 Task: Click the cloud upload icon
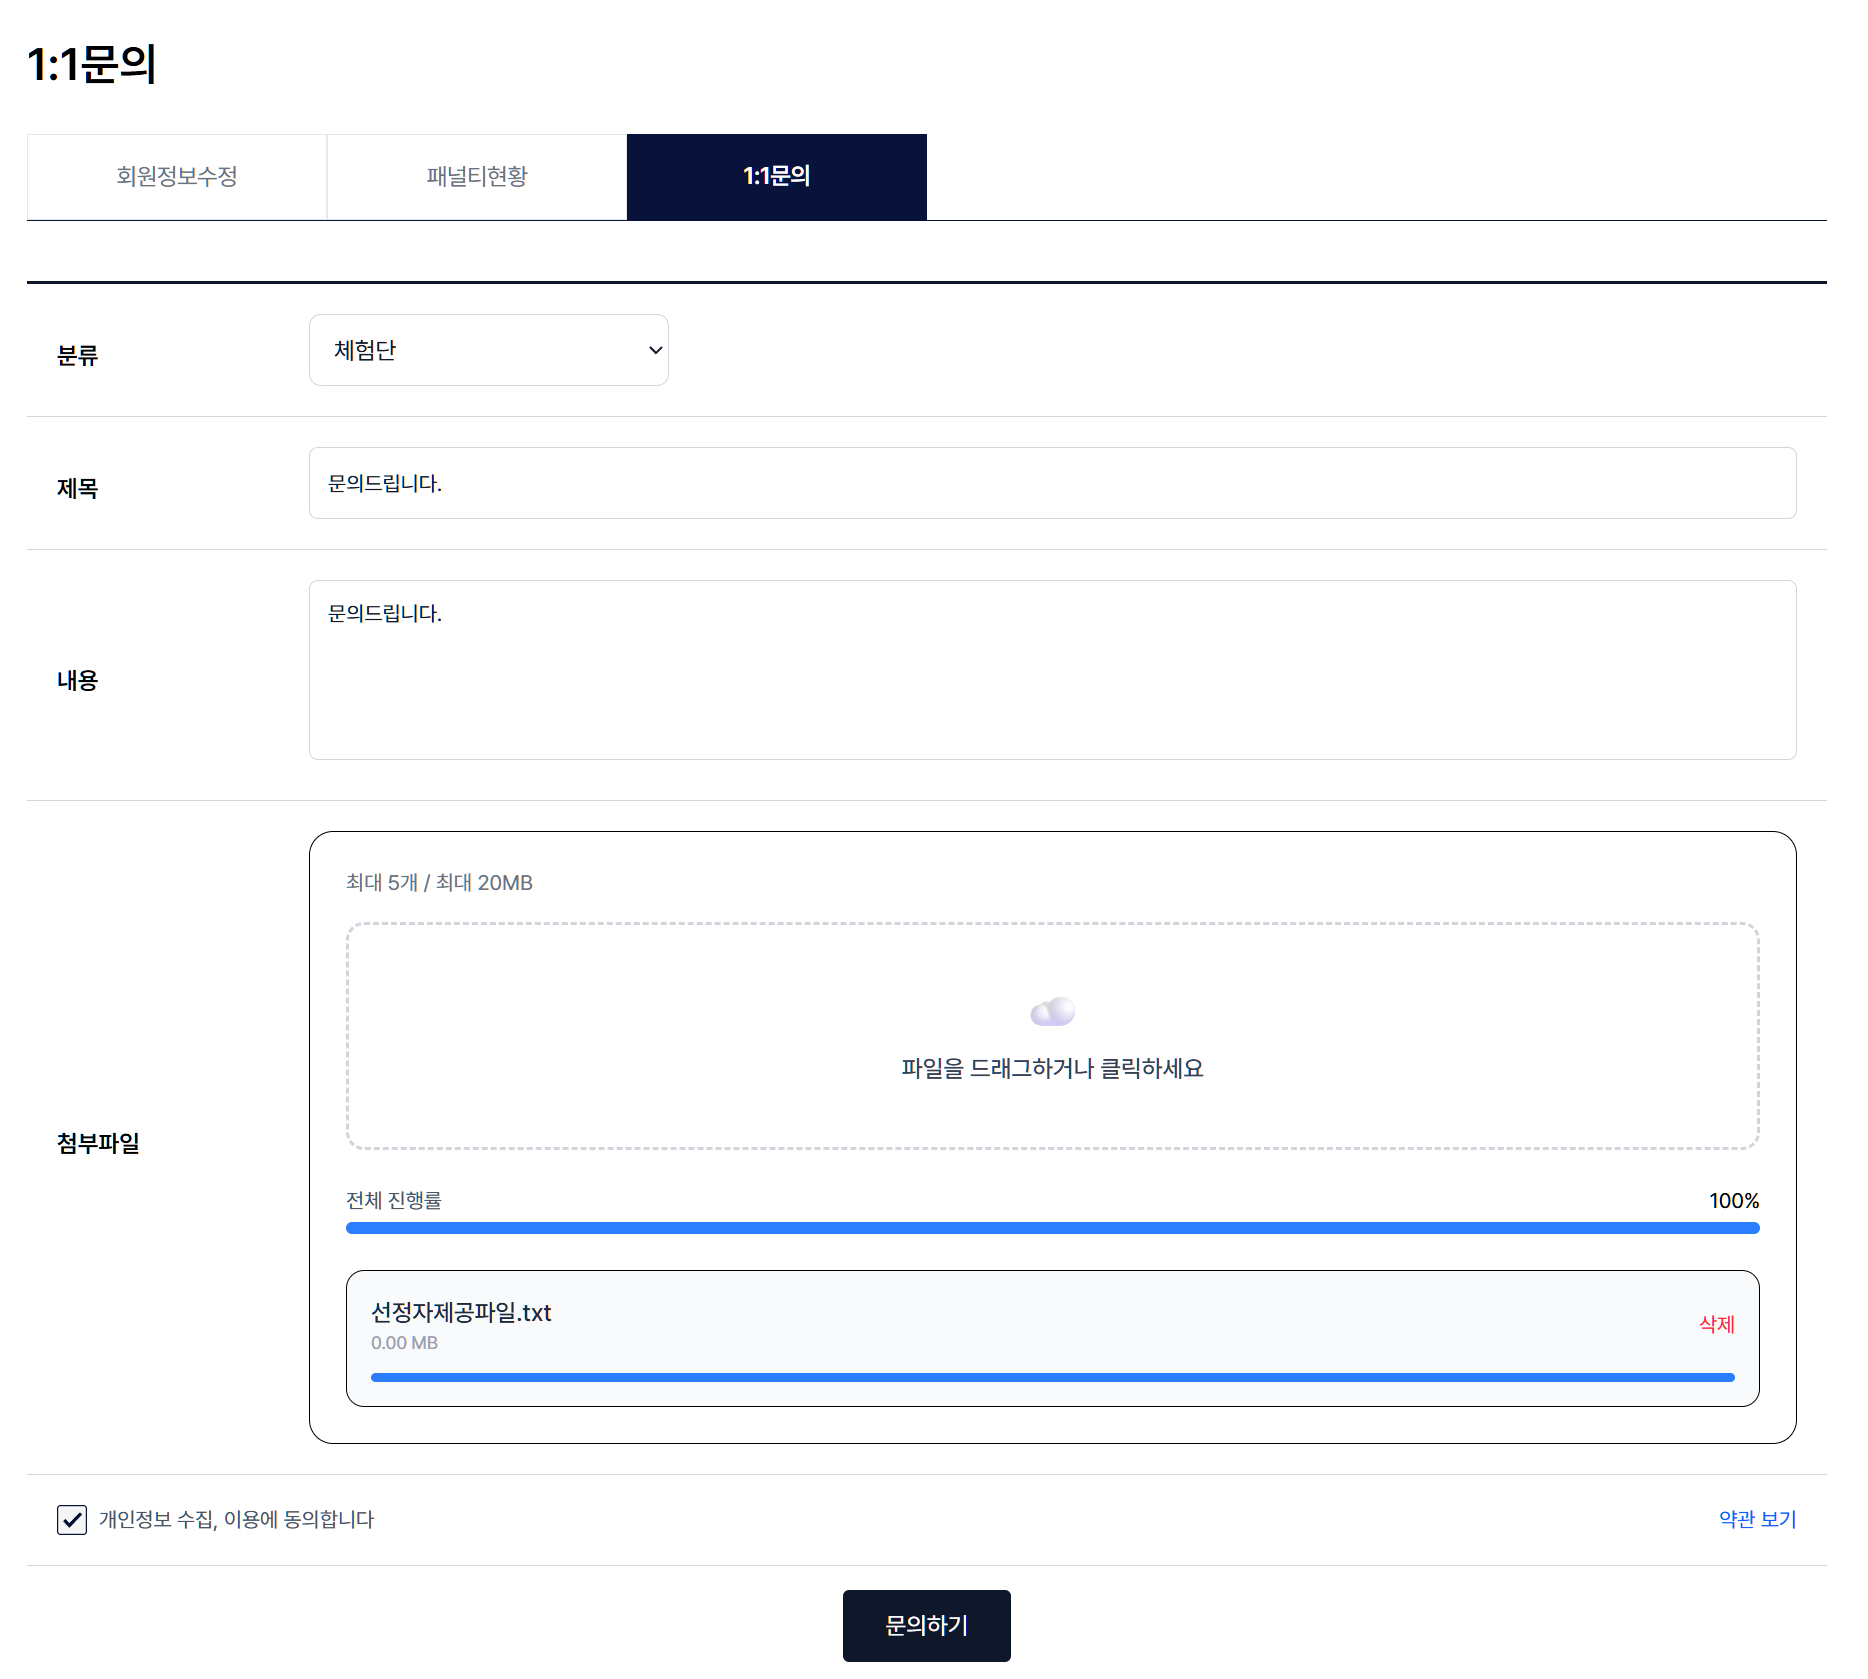(1052, 1011)
